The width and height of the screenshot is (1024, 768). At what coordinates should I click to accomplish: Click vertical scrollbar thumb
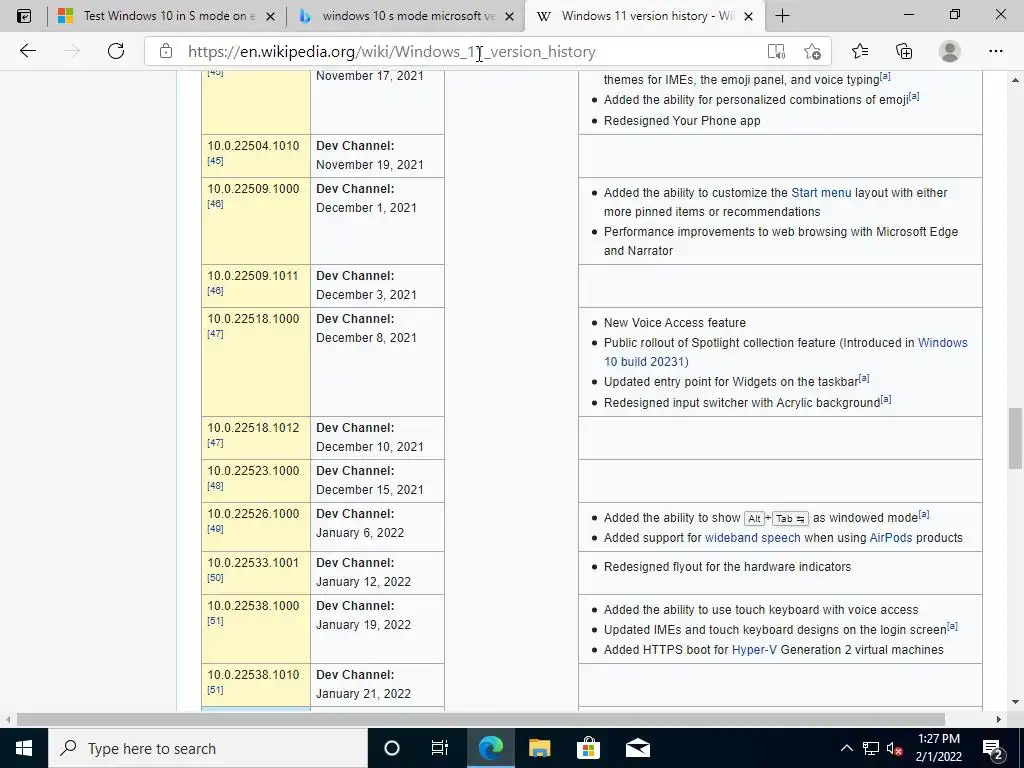(1015, 438)
